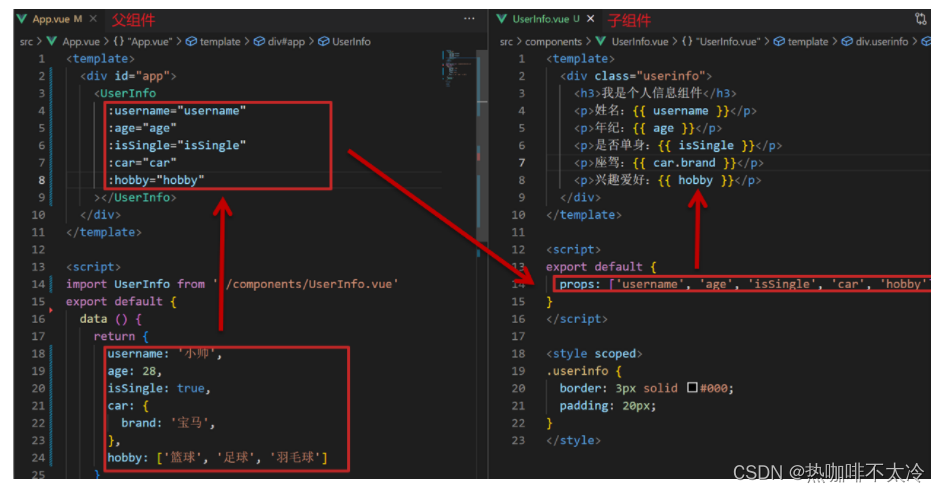Viewport: 941px width, 493px height.
Task: Click 'username: '小帅'' data line
Action: (x=165, y=354)
